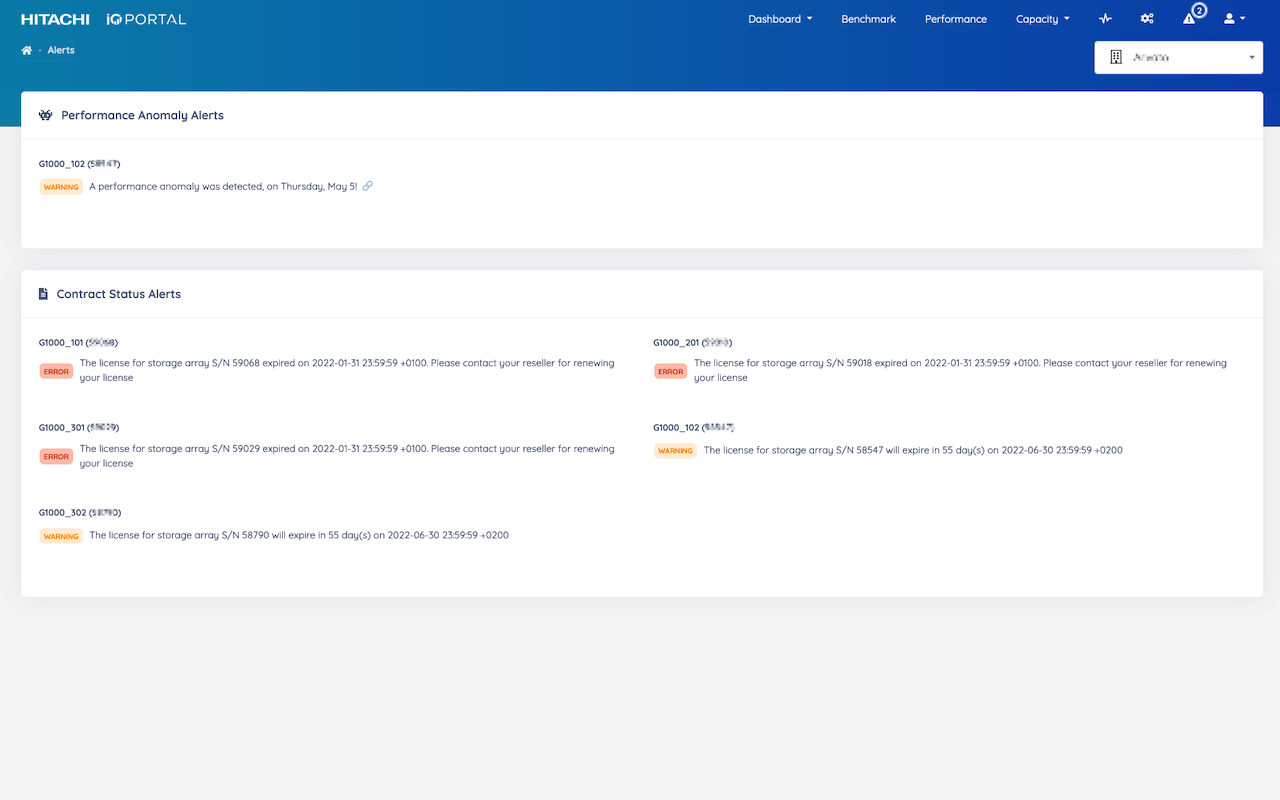Click the home icon in breadcrumb
This screenshot has width=1280, height=800.
click(x=27, y=50)
